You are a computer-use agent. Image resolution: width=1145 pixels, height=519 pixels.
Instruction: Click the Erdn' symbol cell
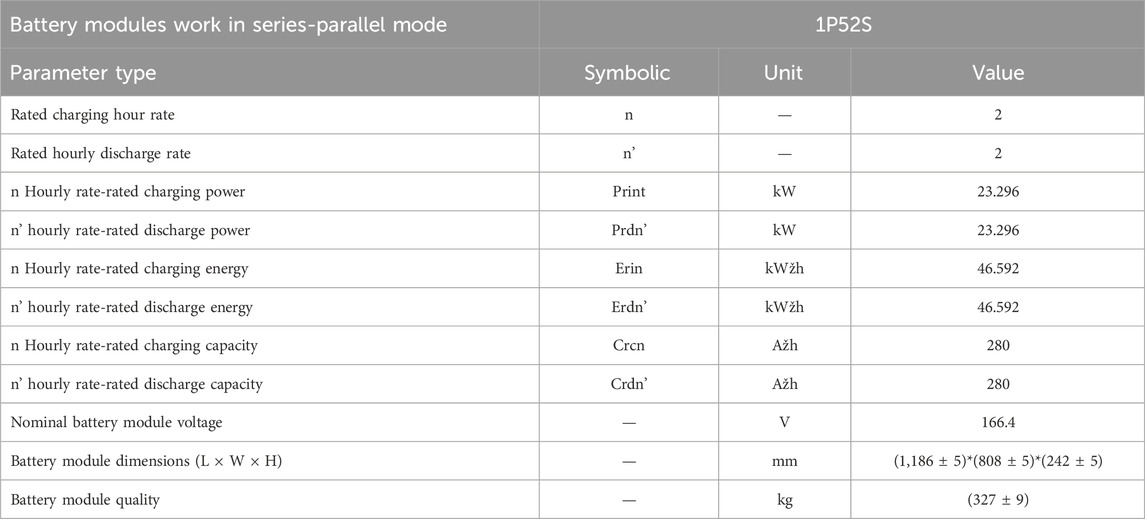628,307
